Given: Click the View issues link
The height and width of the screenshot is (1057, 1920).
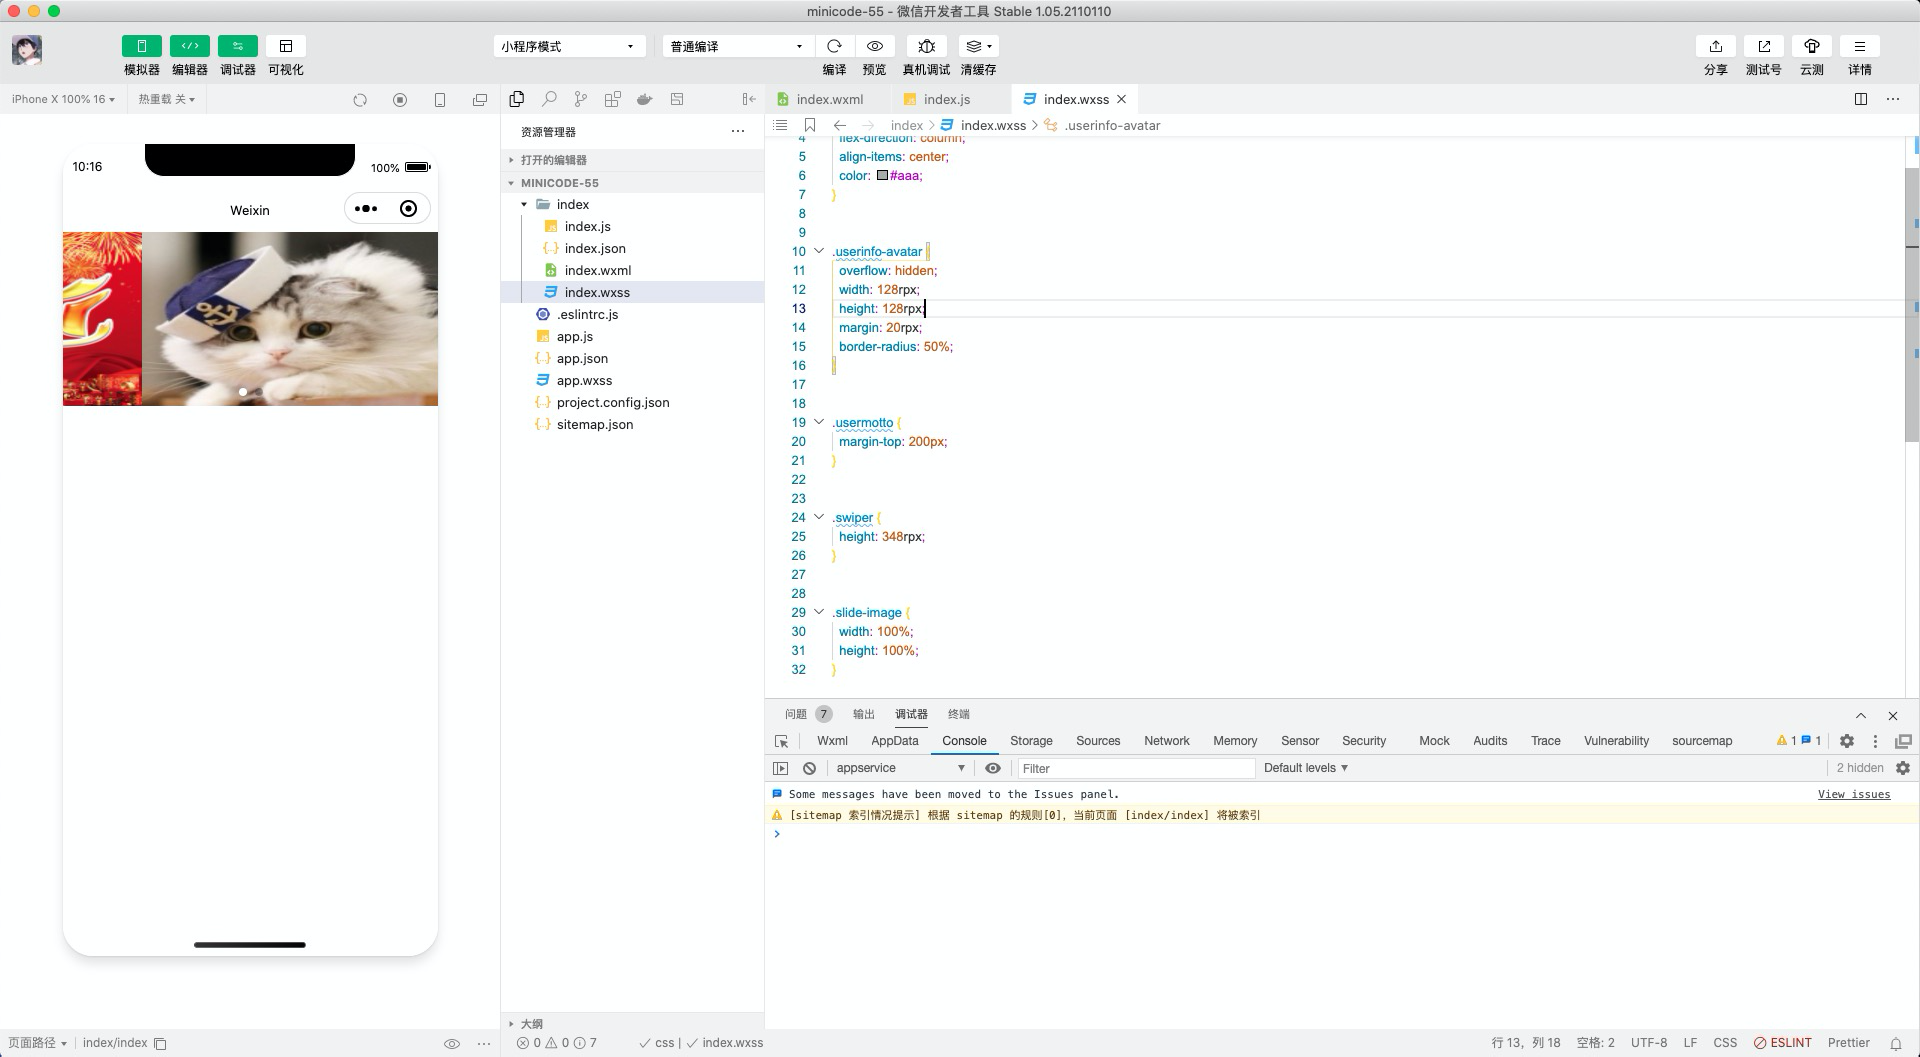Looking at the screenshot, I should point(1853,794).
